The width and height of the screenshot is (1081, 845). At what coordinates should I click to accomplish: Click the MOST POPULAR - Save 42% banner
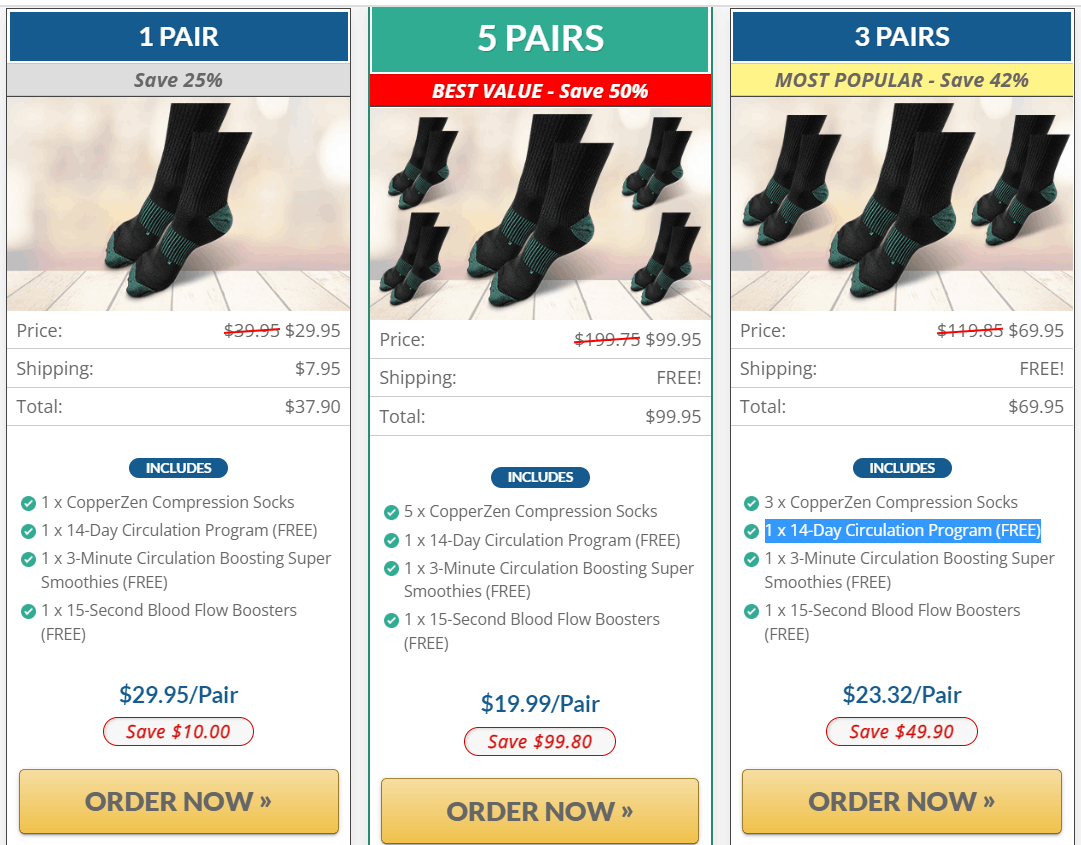tap(902, 80)
